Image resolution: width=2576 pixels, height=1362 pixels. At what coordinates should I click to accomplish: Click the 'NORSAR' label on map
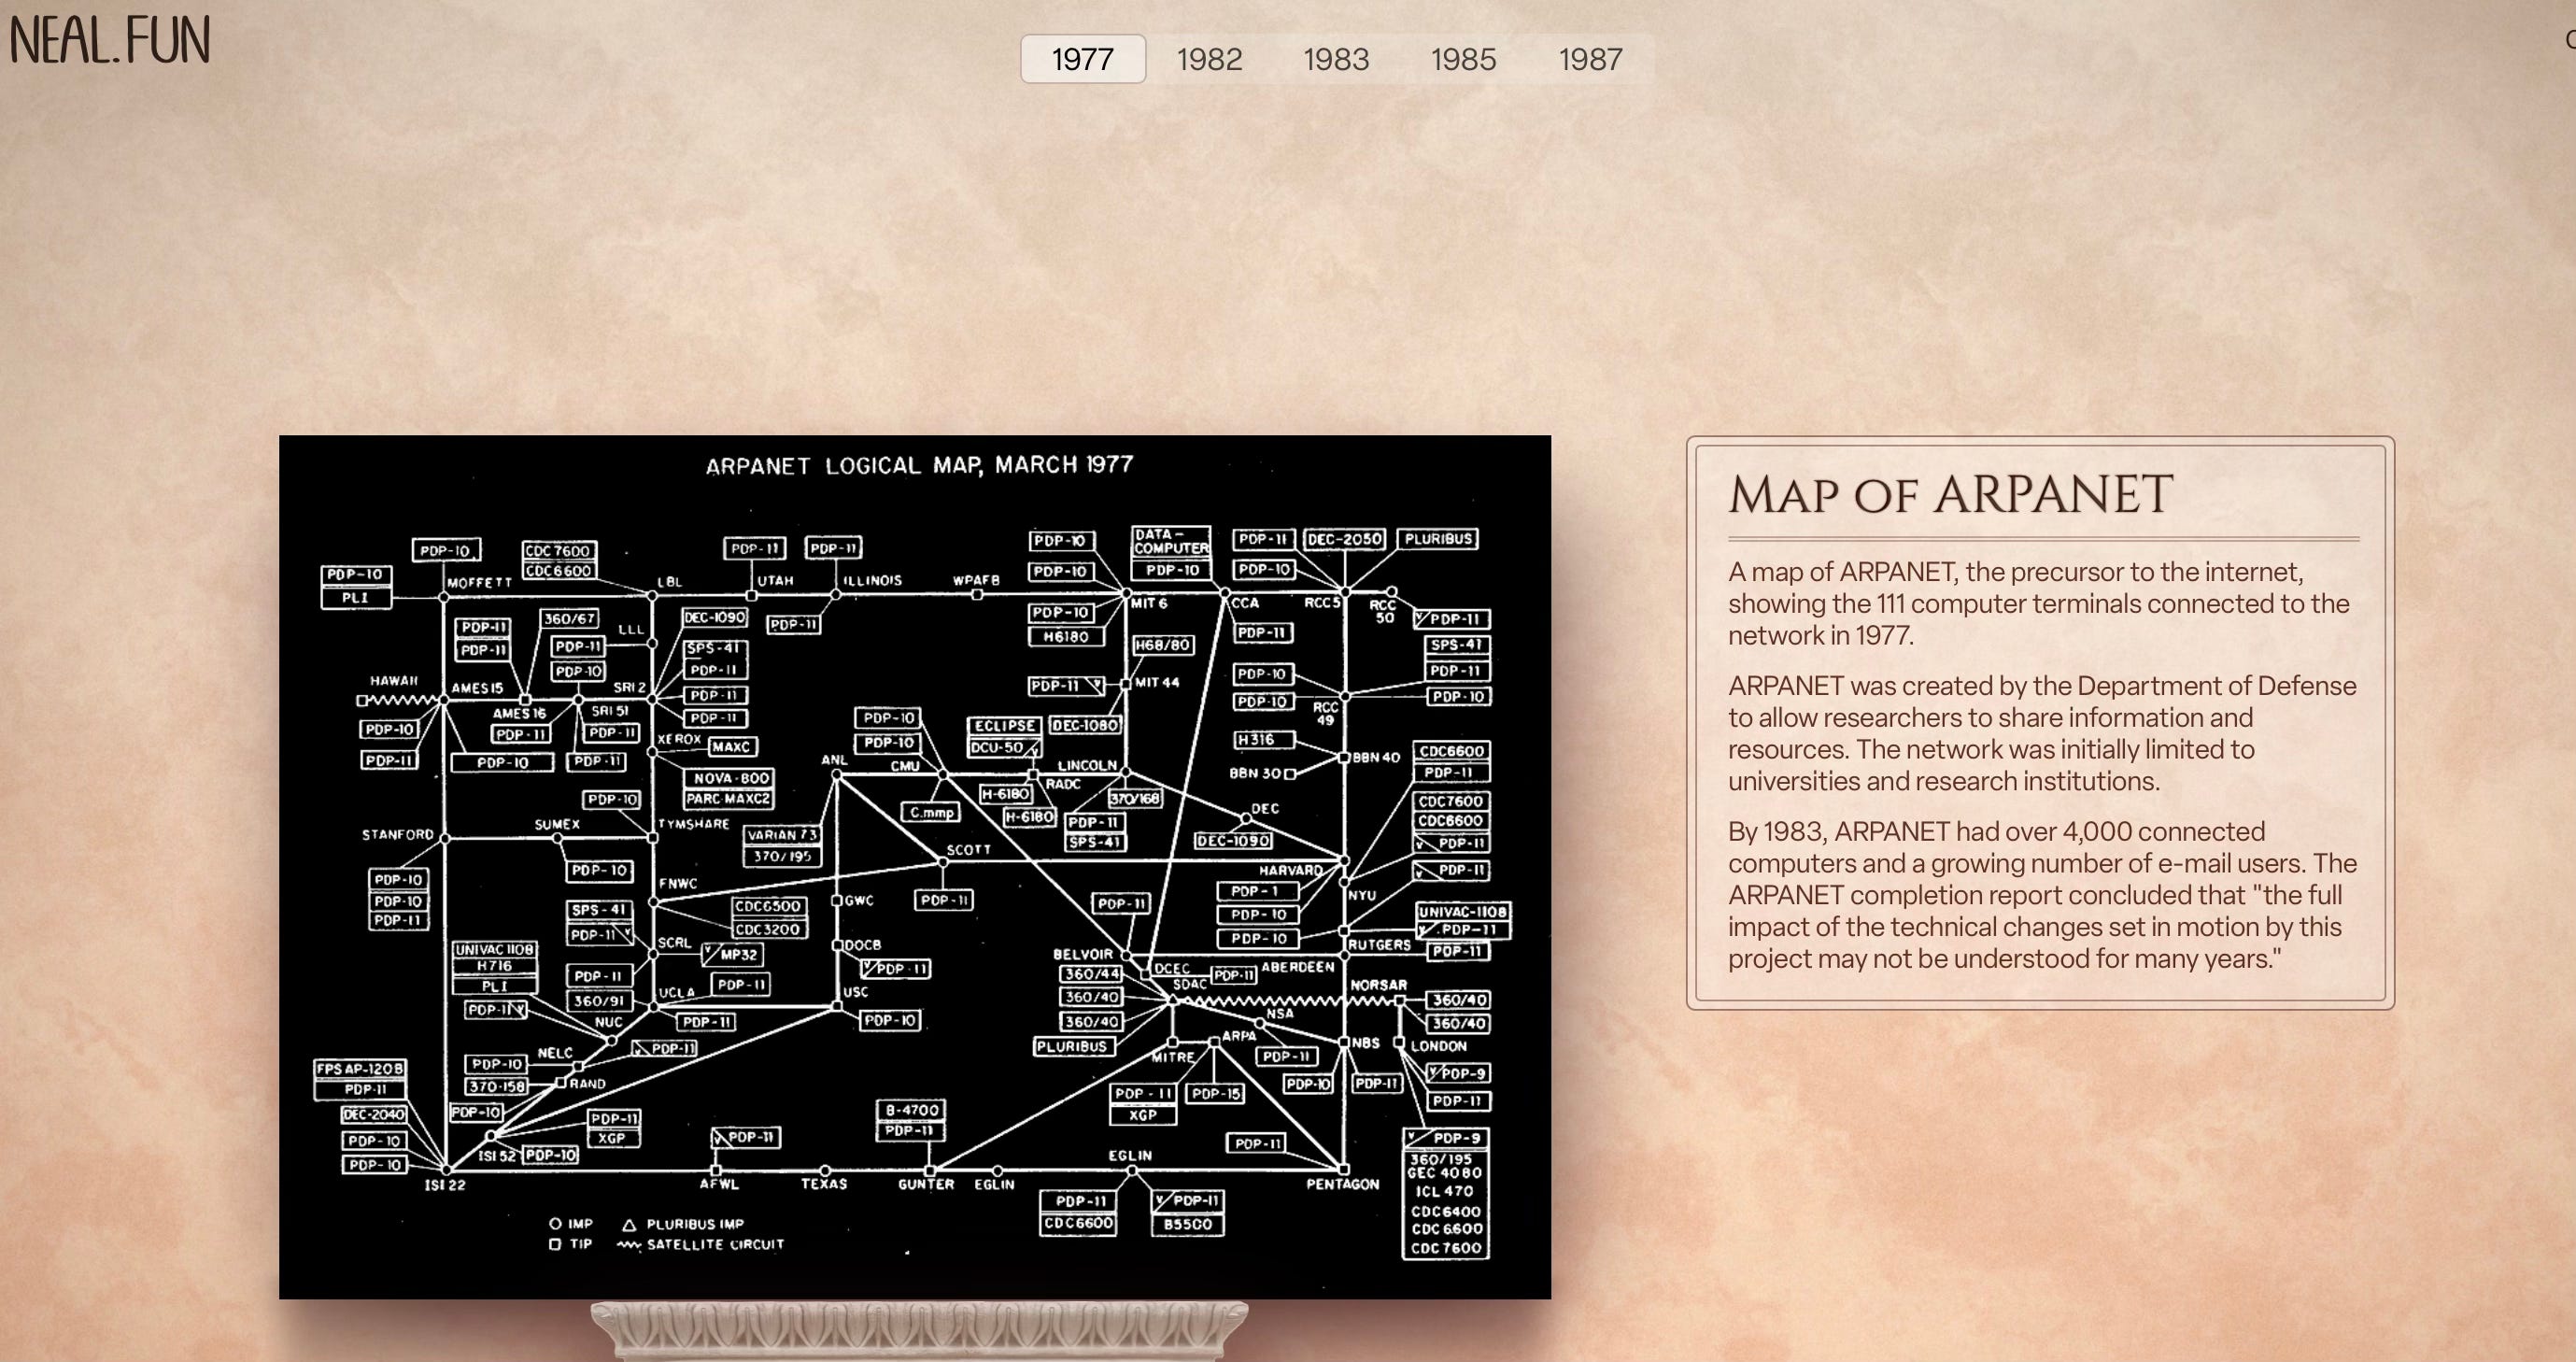[1378, 985]
